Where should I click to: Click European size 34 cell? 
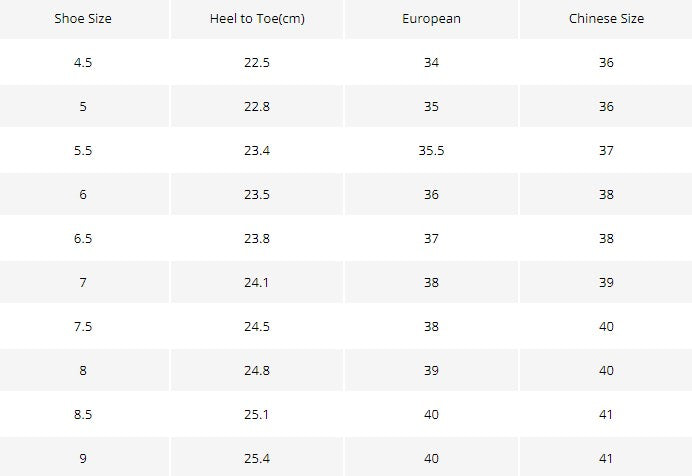[431, 62]
